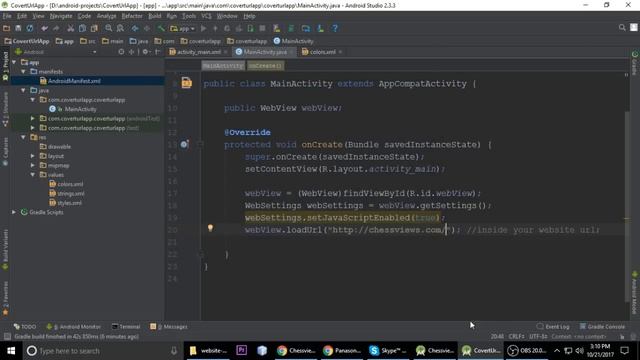Click the Redo arrow icon
This screenshot has height=360, width=640.
pyautogui.click(x=56, y=28)
